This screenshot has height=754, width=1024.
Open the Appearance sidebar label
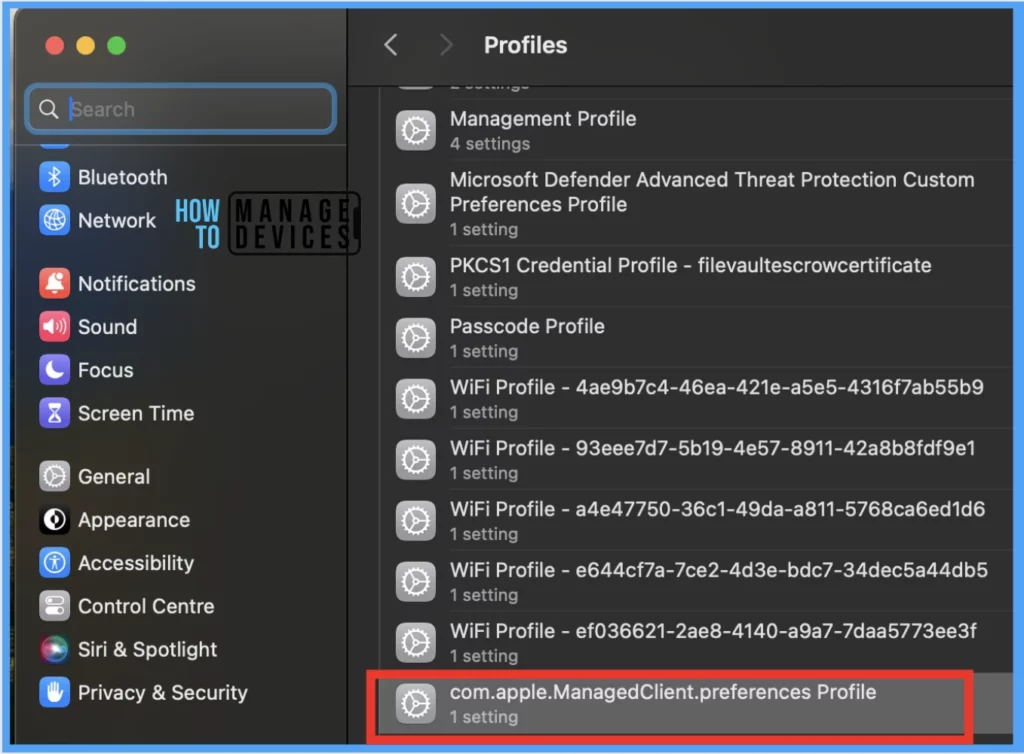134,520
